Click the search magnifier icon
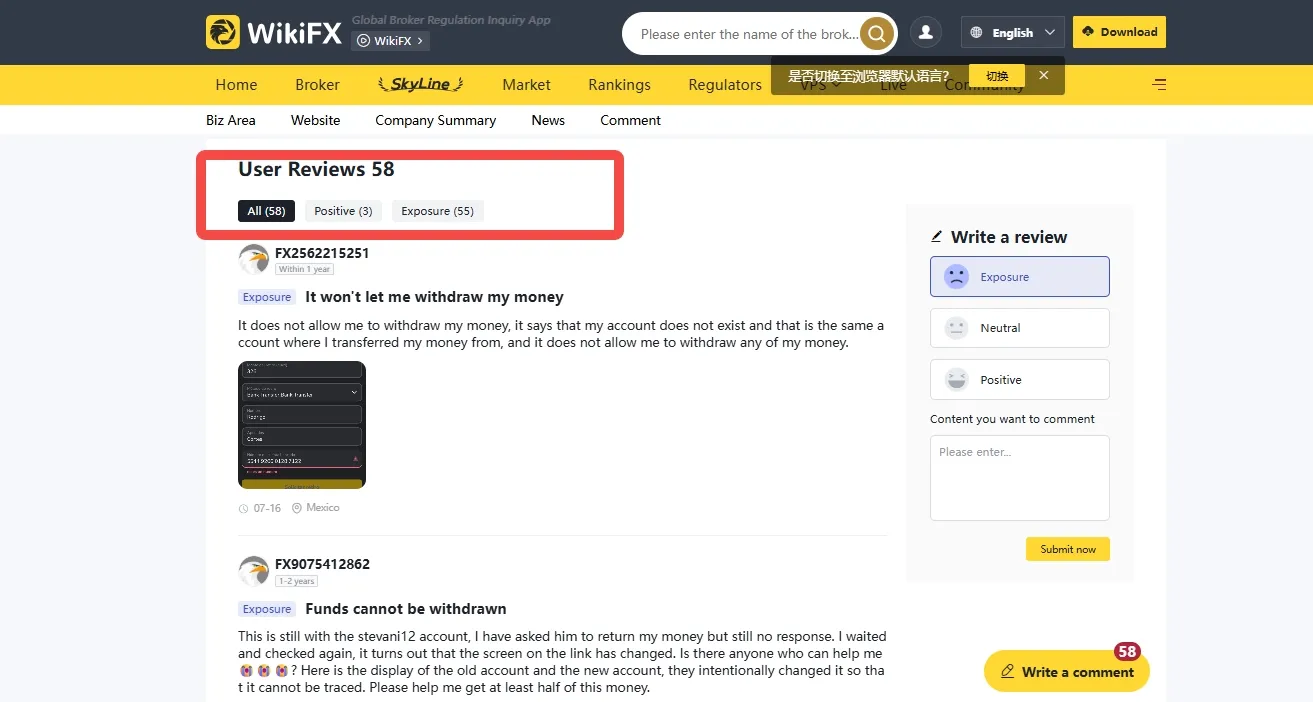Screen dimensions: 1313x702 coord(876,34)
